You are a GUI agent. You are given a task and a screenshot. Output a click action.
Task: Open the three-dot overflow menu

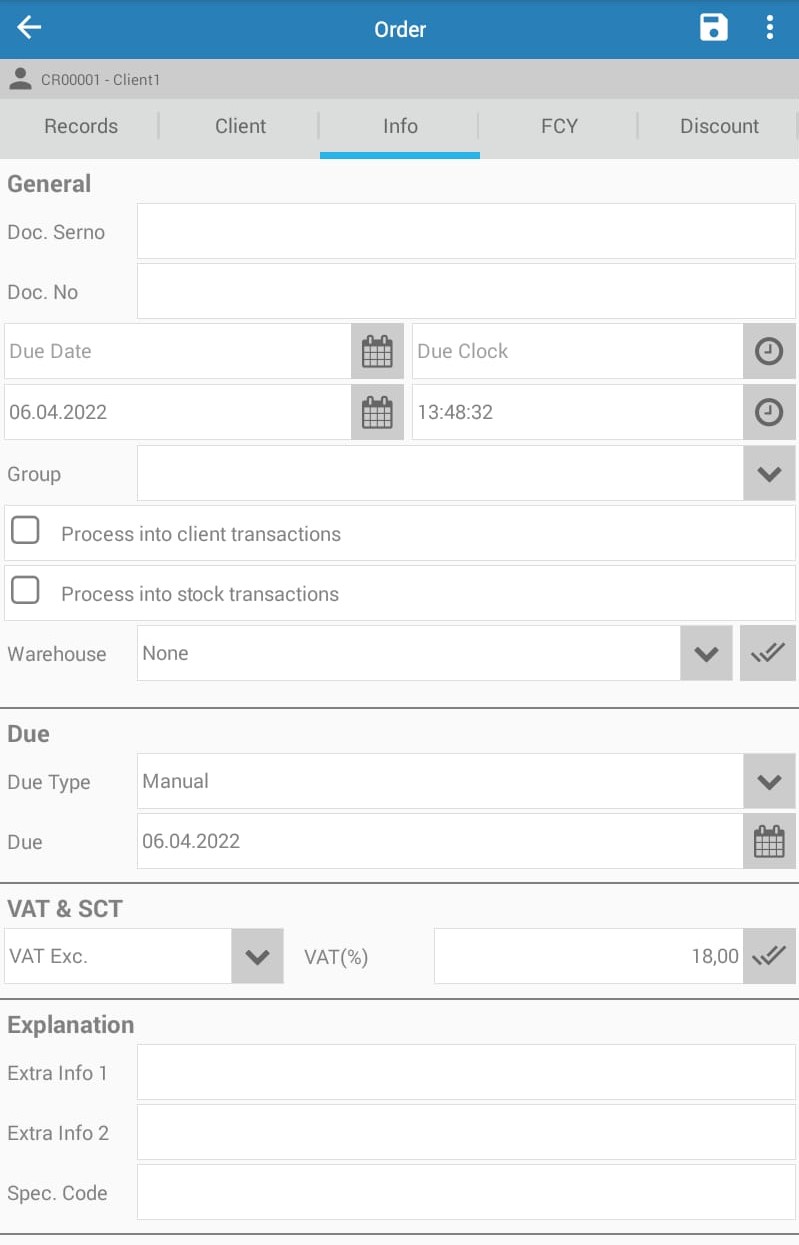(x=769, y=28)
